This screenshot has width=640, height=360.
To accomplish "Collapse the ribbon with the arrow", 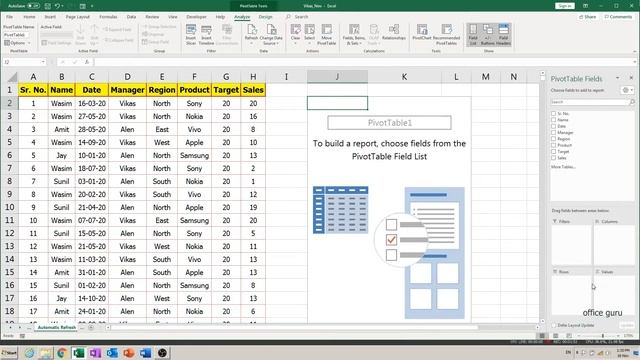I will (635, 51).
